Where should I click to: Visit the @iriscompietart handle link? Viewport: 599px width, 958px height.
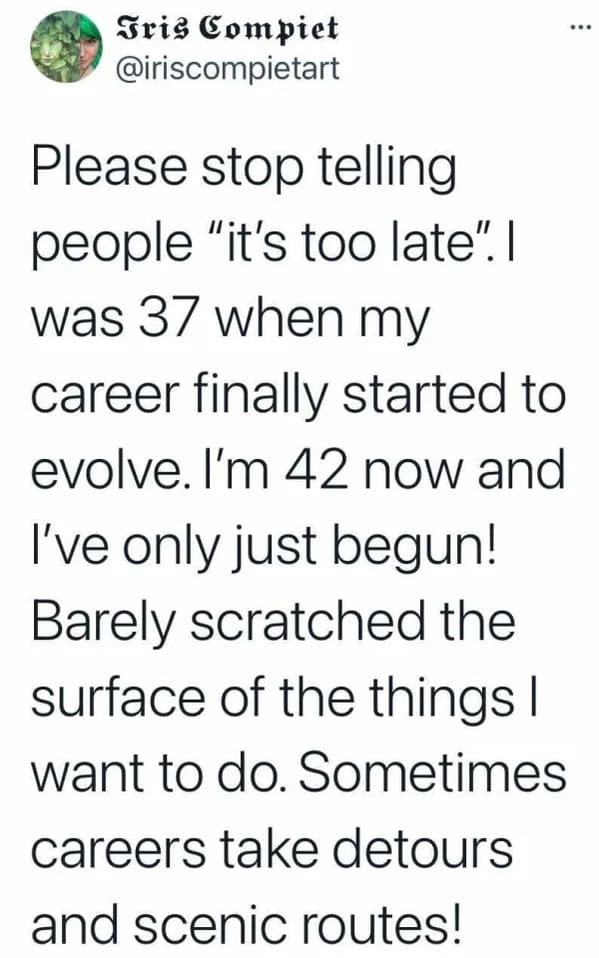click(x=227, y=68)
